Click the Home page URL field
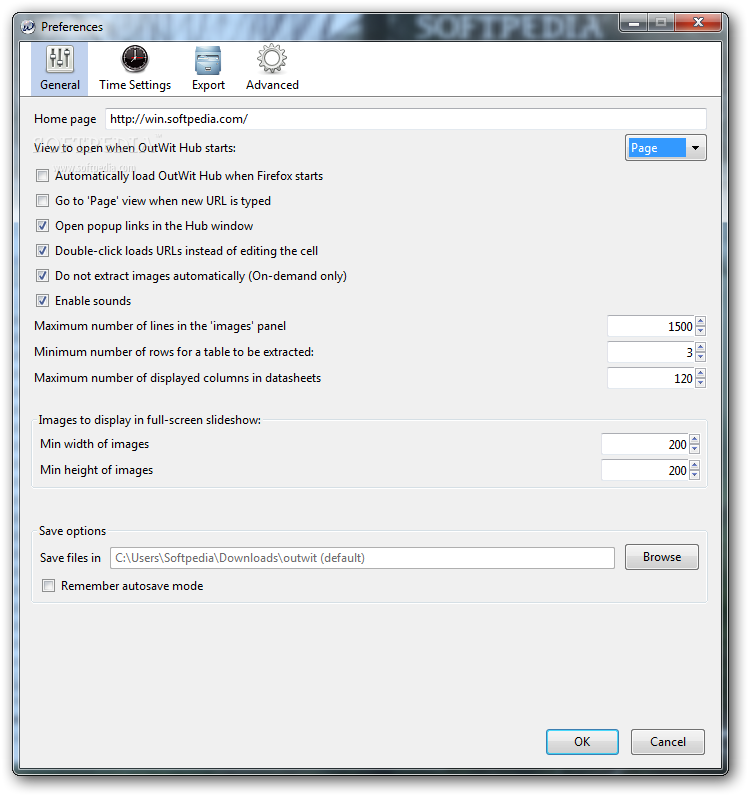 (406, 119)
